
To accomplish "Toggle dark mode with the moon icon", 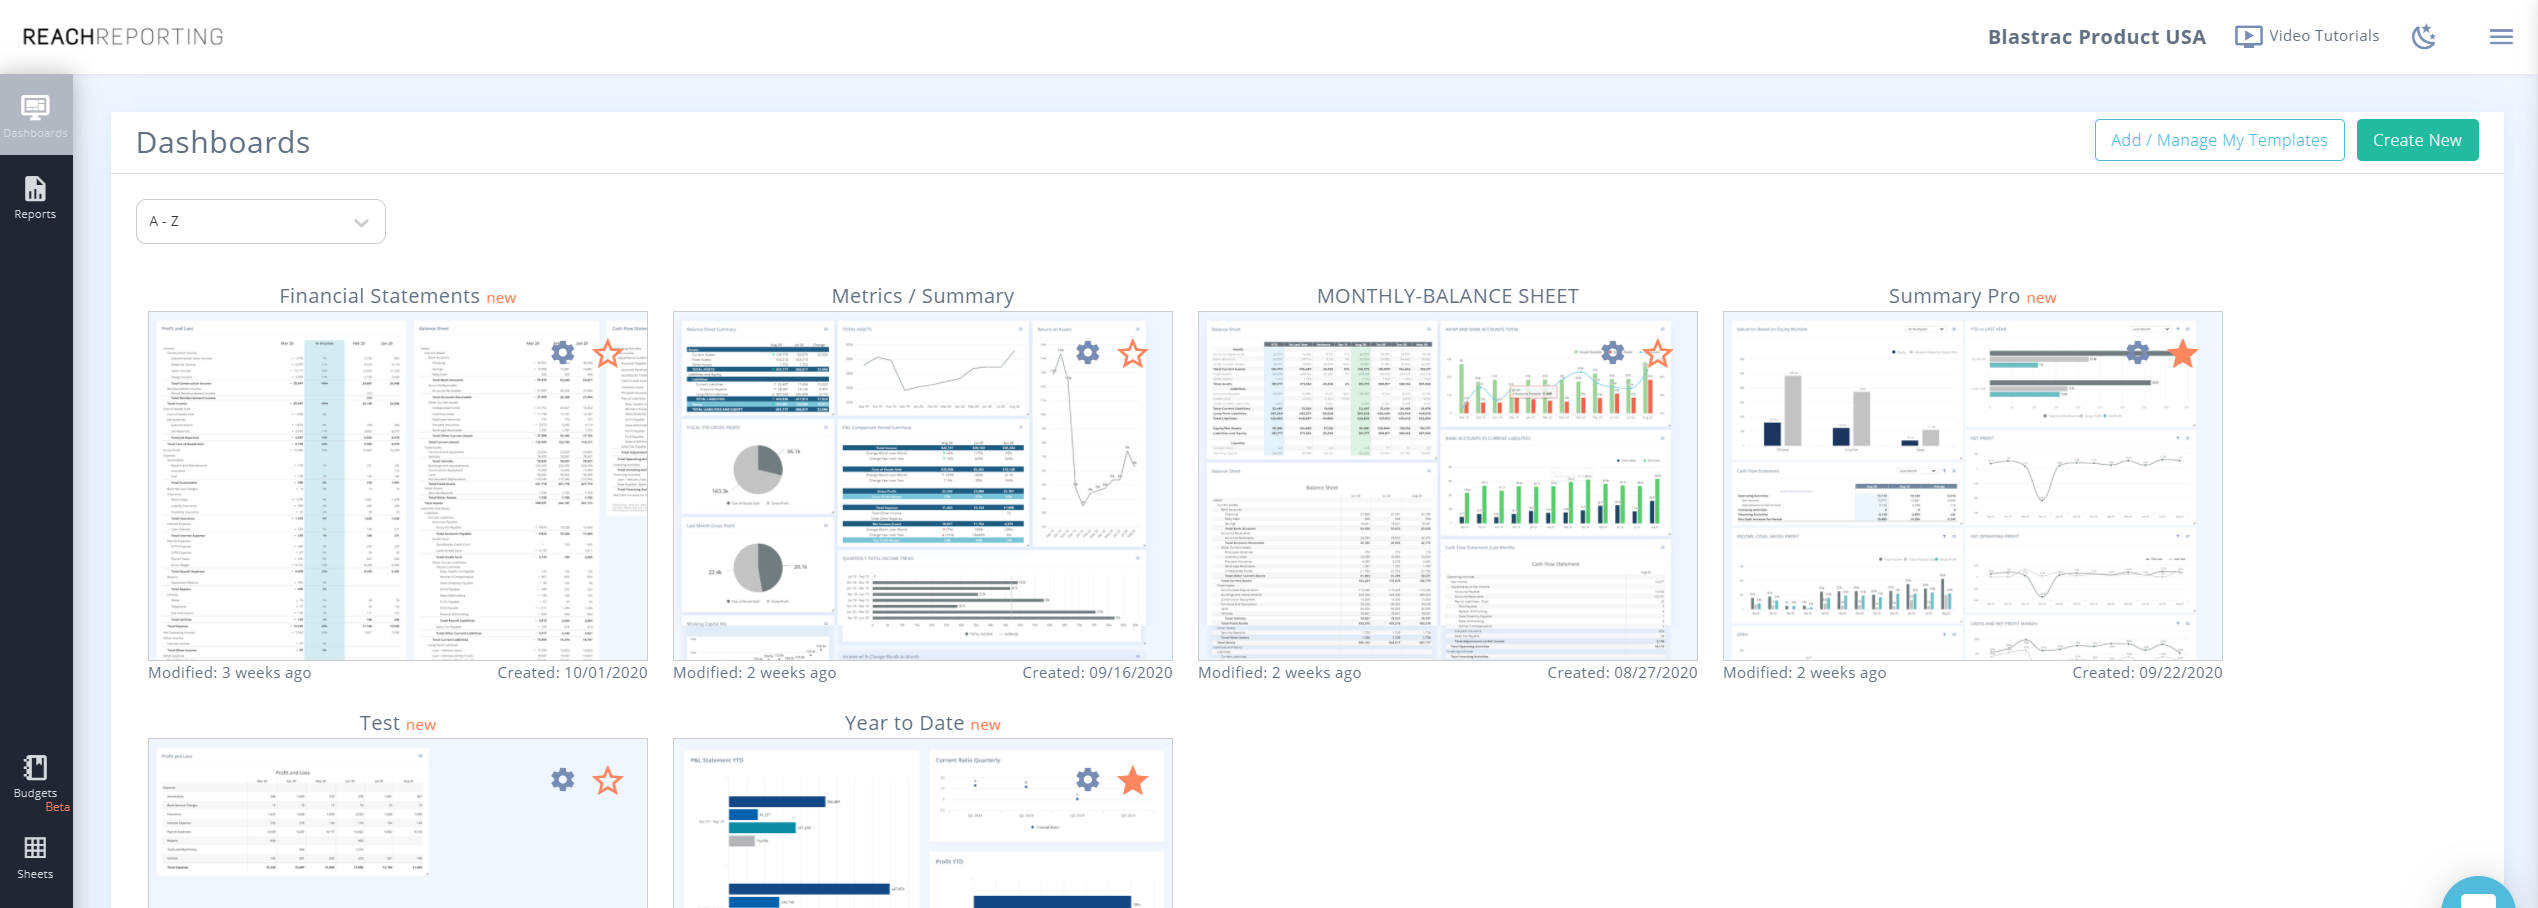I will pyautogui.click(x=2424, y=36).
